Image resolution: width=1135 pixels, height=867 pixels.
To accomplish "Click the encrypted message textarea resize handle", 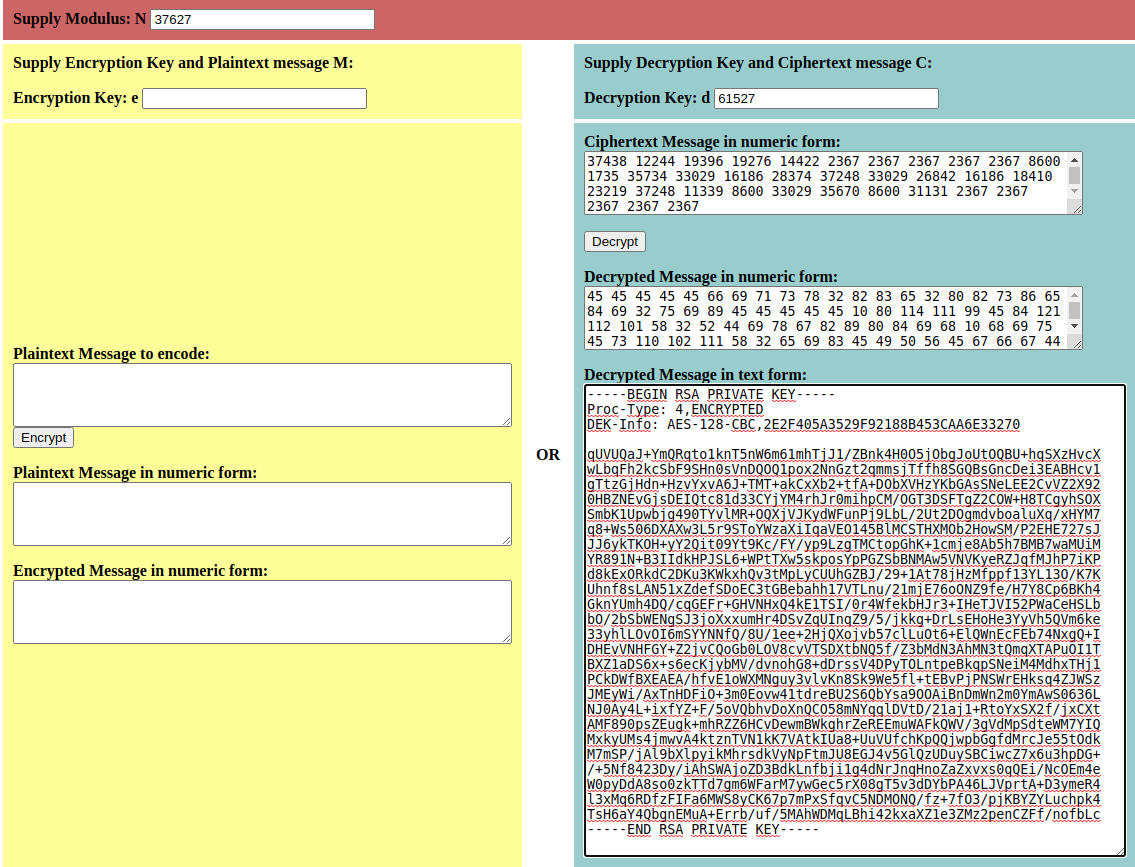I will click(506, 638).
